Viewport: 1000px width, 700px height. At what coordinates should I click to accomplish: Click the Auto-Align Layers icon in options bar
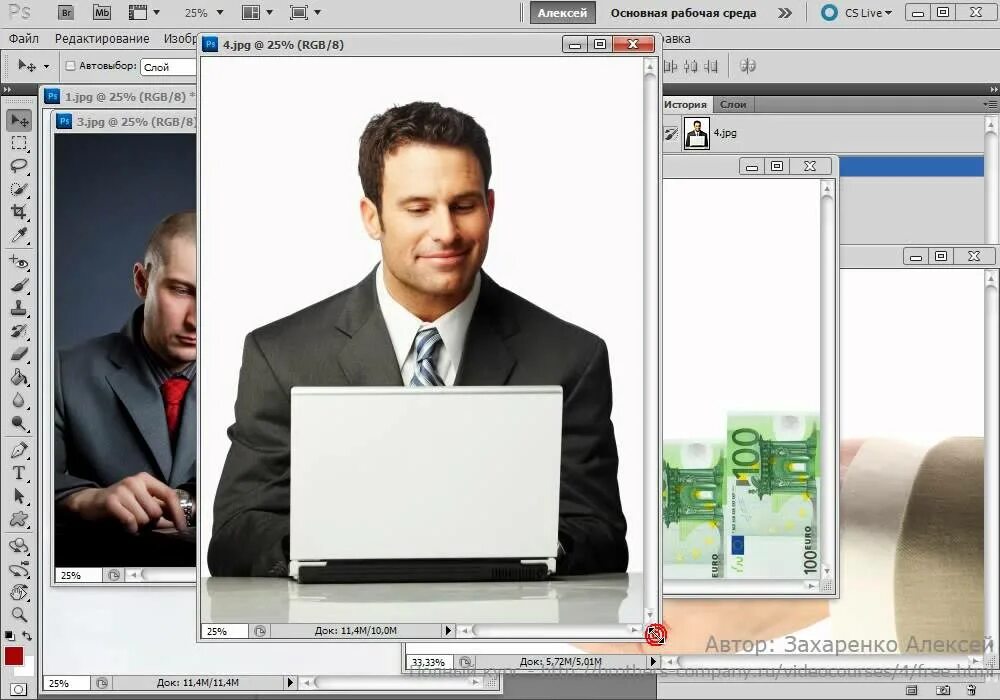(747, 66)
